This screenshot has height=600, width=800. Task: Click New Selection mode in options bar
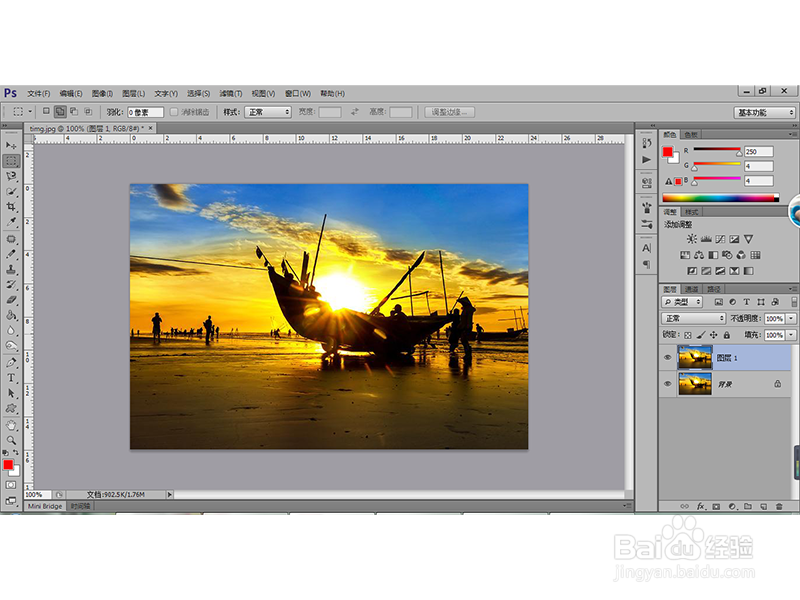pos(46,111)
